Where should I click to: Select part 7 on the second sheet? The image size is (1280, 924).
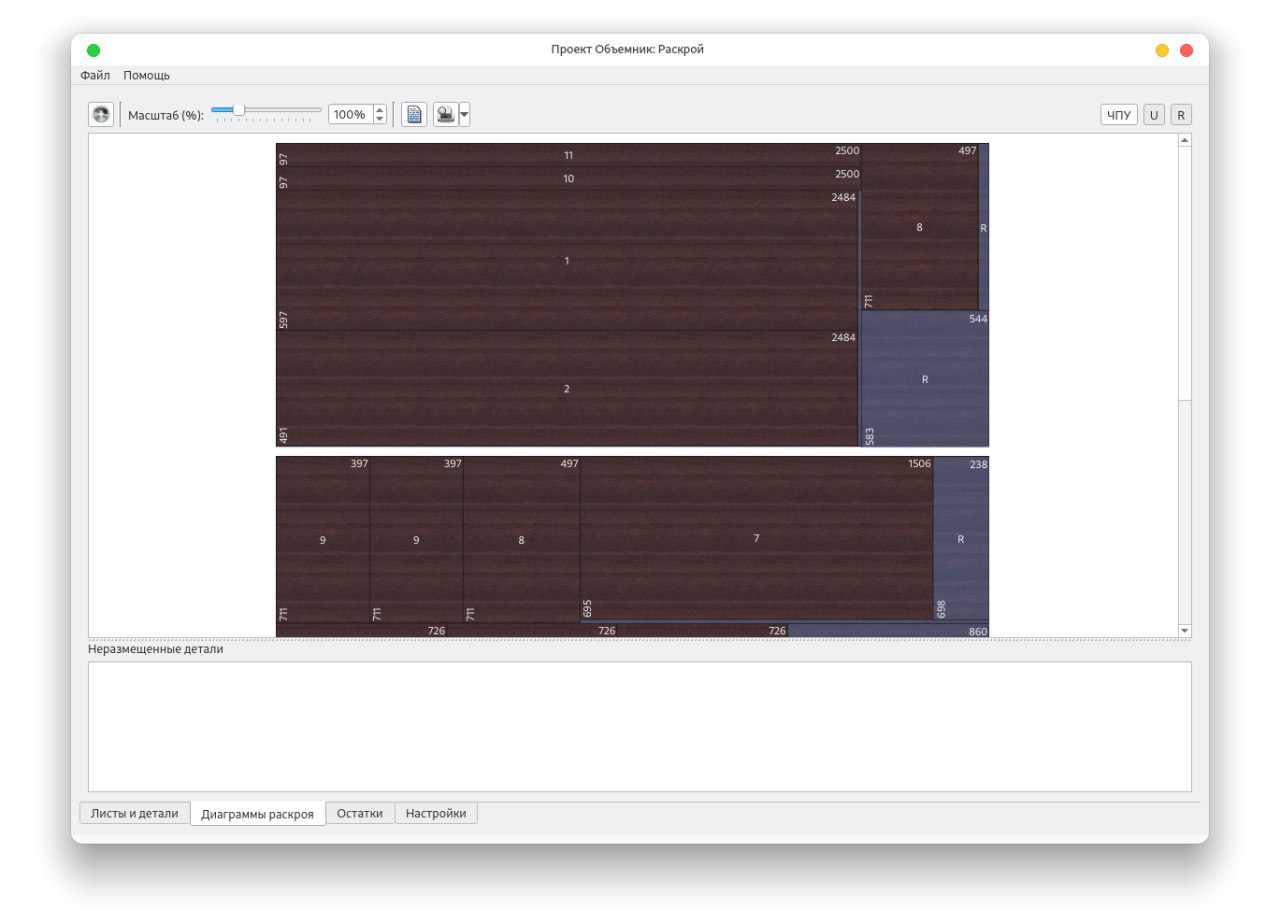pos(756,538)
